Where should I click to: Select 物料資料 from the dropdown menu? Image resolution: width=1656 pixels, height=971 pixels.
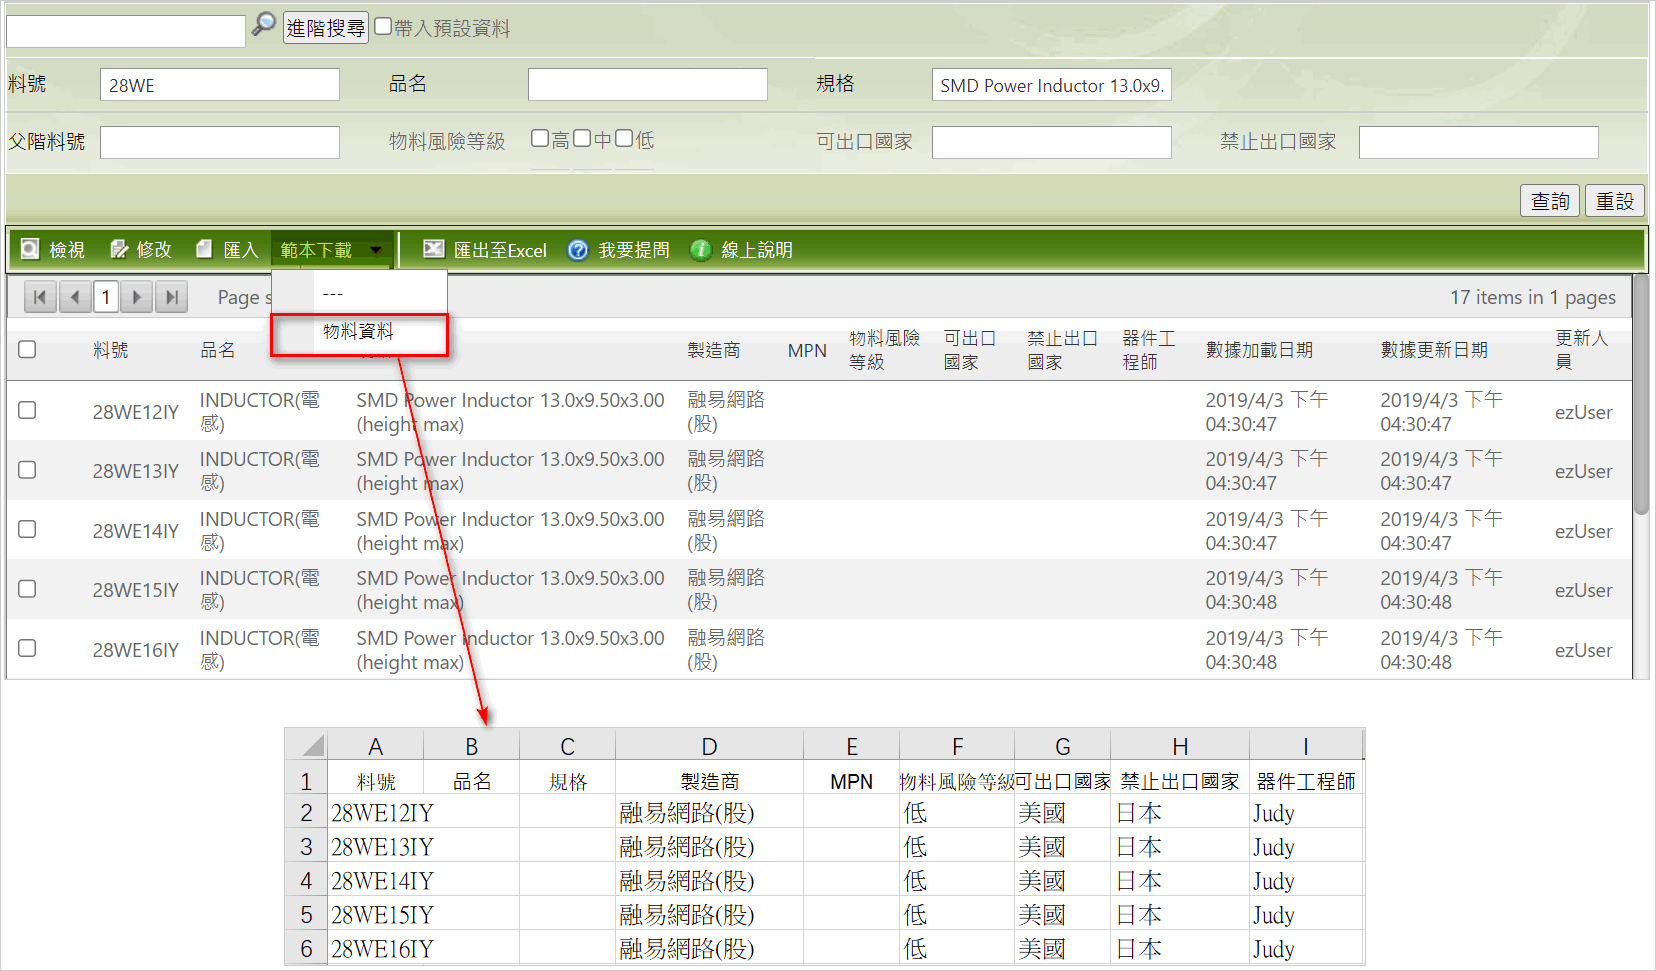coord(360,332)
